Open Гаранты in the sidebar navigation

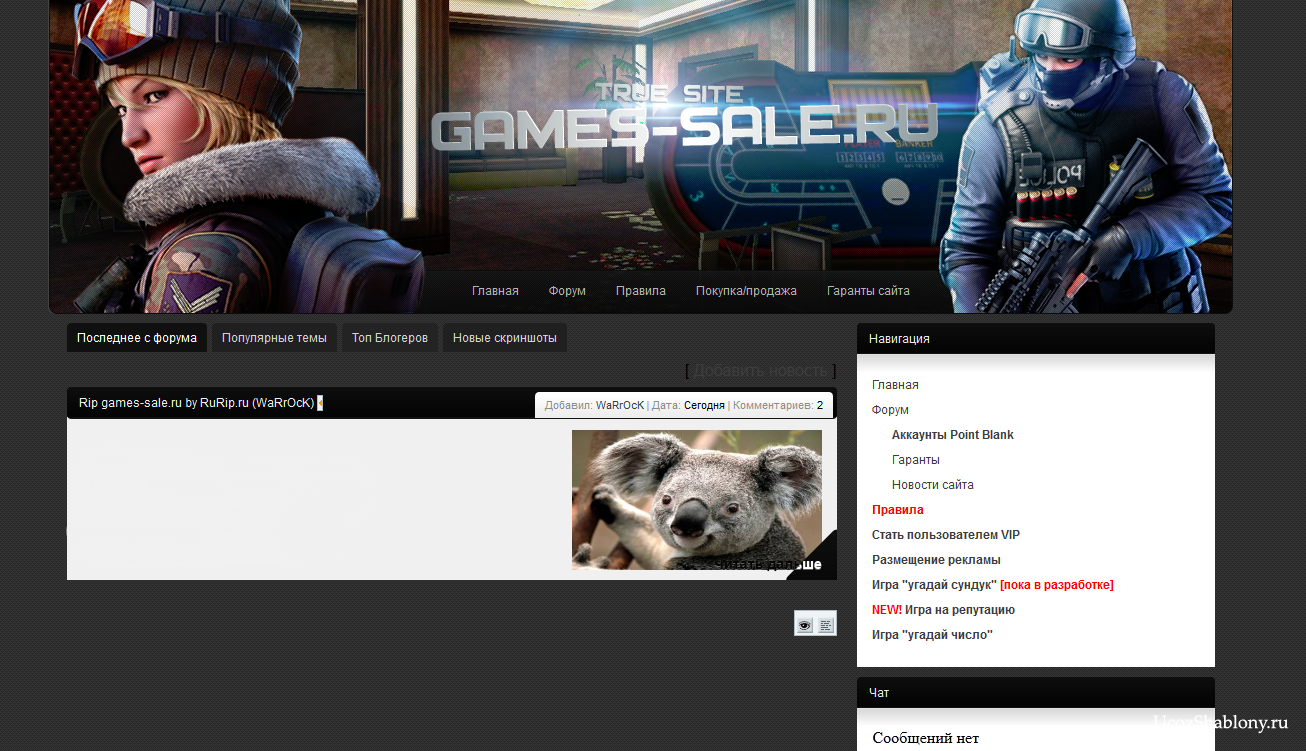click(916, 460)
